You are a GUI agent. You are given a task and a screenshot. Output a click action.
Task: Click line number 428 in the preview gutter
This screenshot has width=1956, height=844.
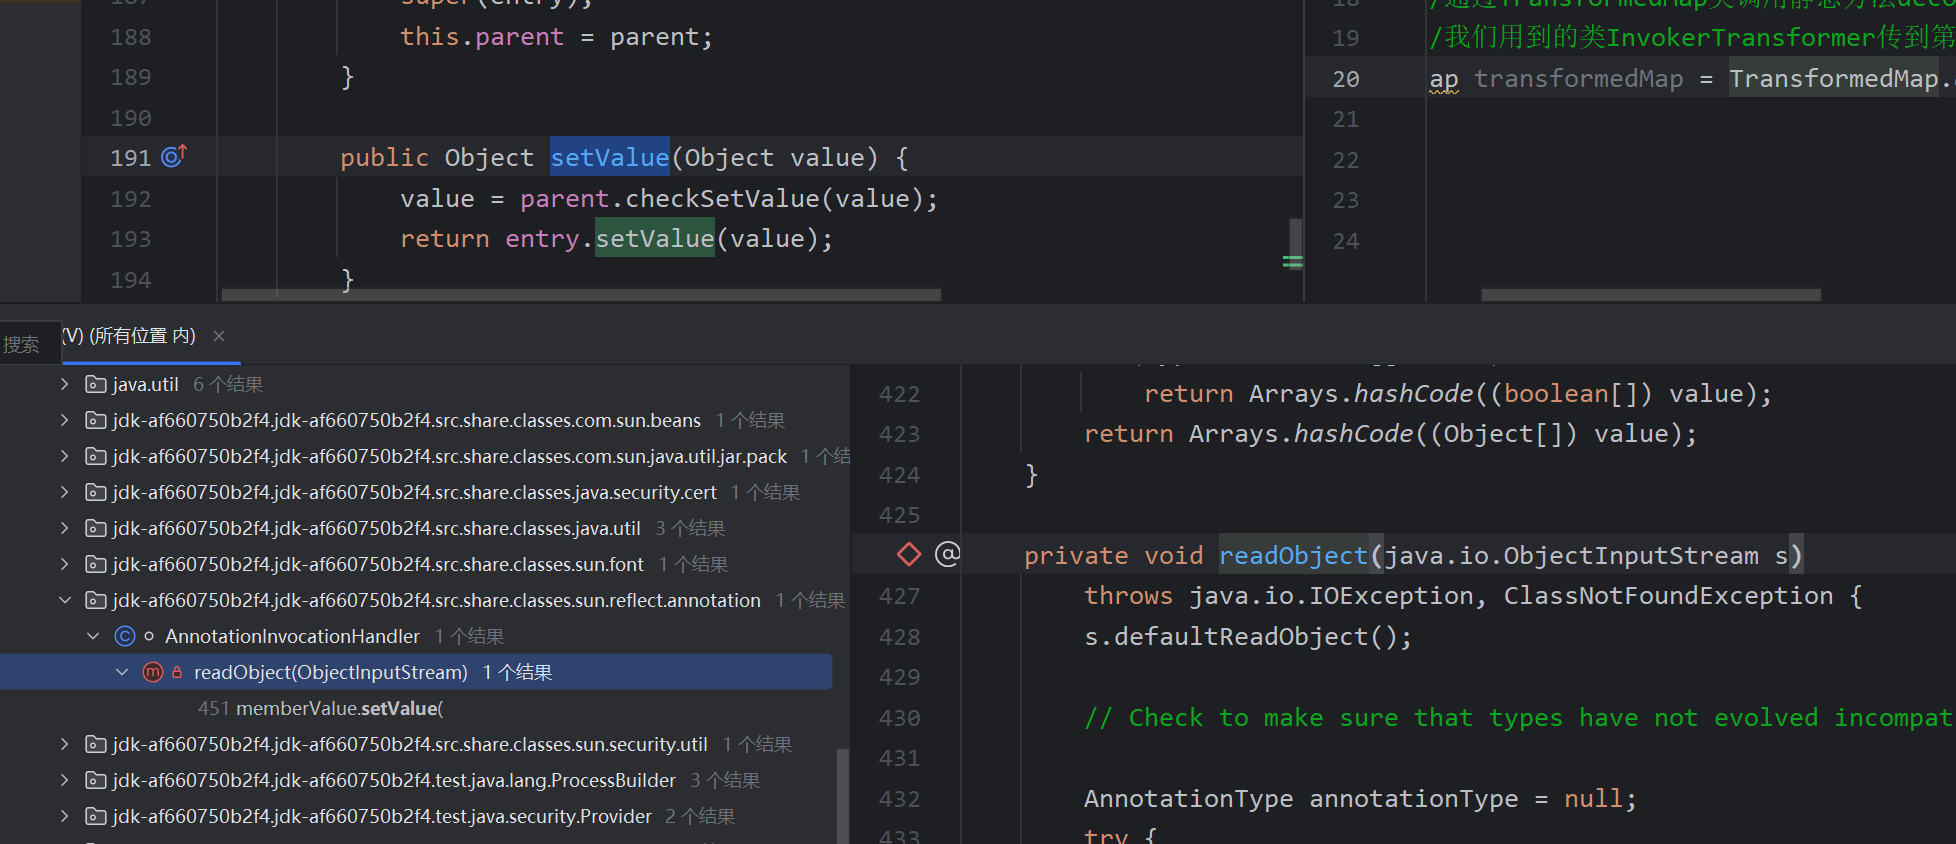[x=900, y=637]
